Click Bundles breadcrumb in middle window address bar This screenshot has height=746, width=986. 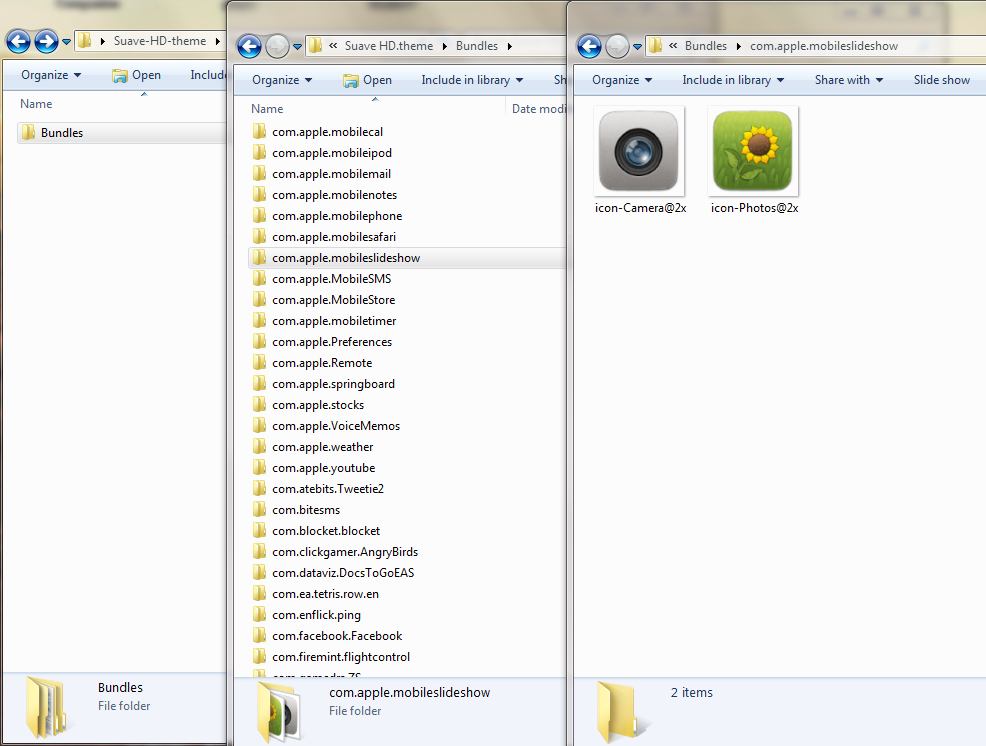(477, 46)
